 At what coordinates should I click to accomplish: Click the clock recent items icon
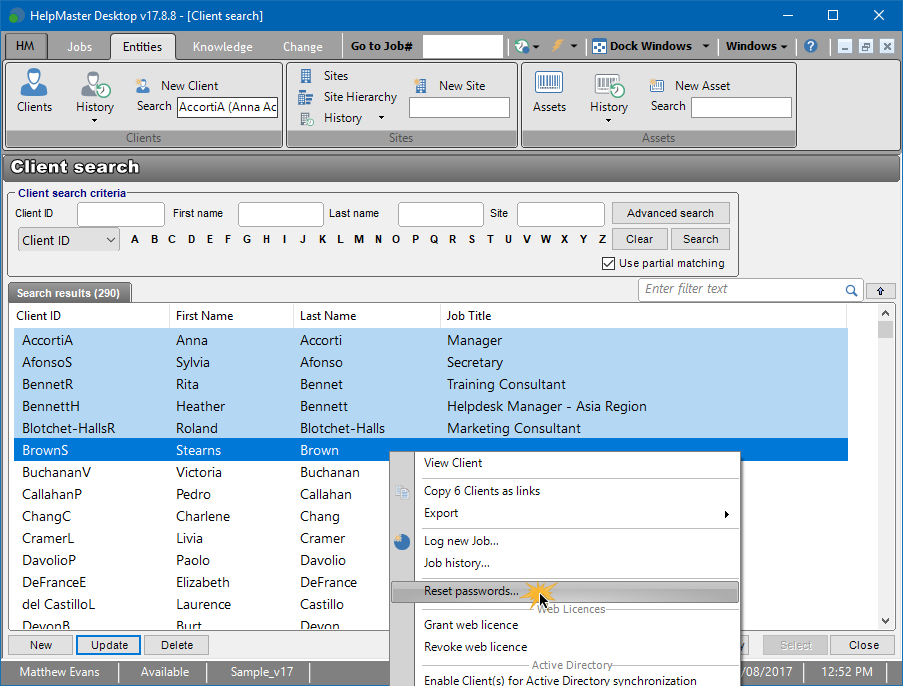(x=522, y=46)
